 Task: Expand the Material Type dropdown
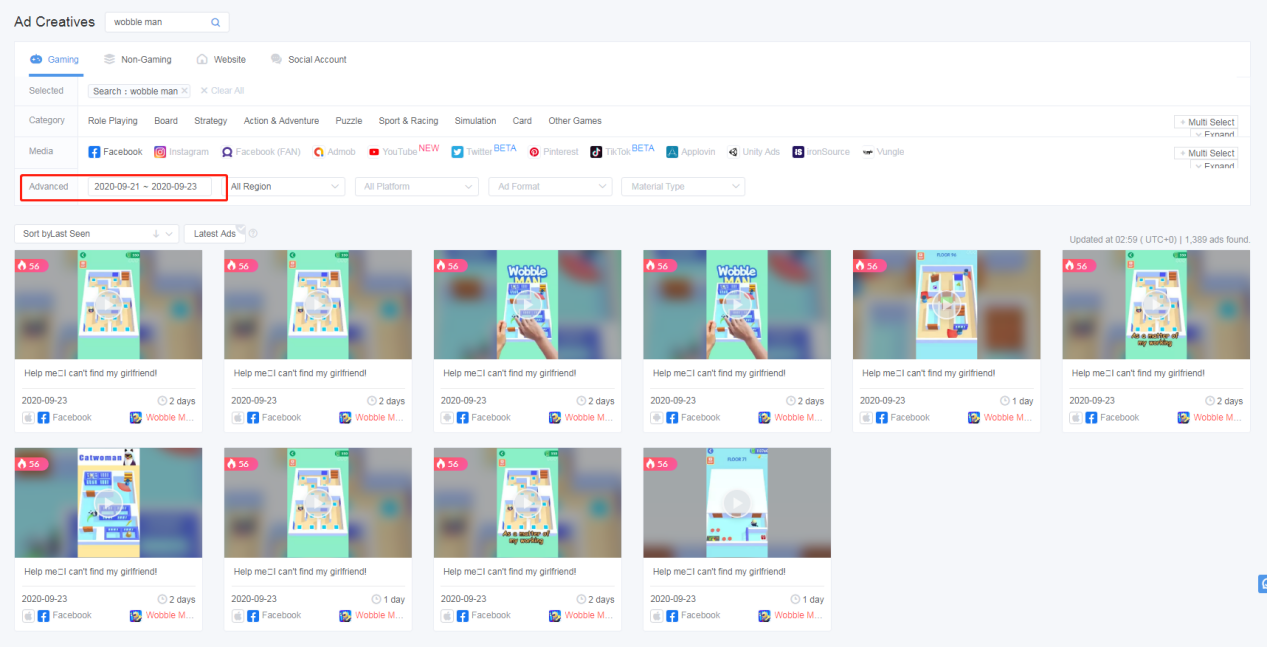(683, 187)
